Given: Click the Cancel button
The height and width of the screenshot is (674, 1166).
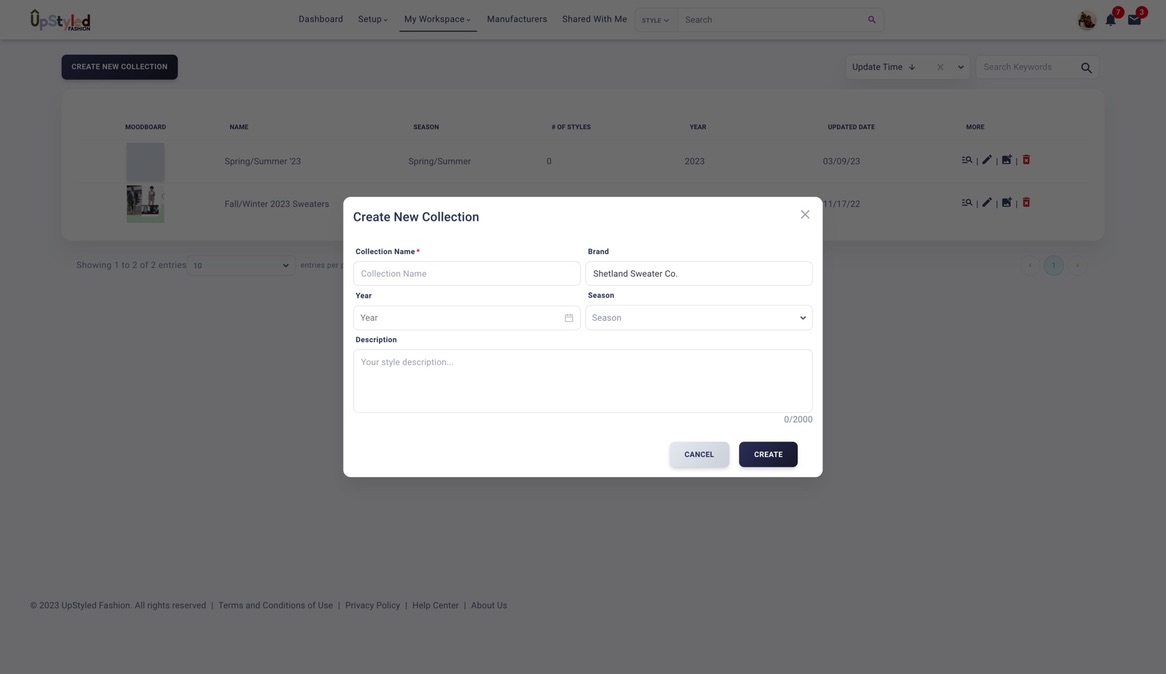Looking at the screenshot, I should coord(699,455).
